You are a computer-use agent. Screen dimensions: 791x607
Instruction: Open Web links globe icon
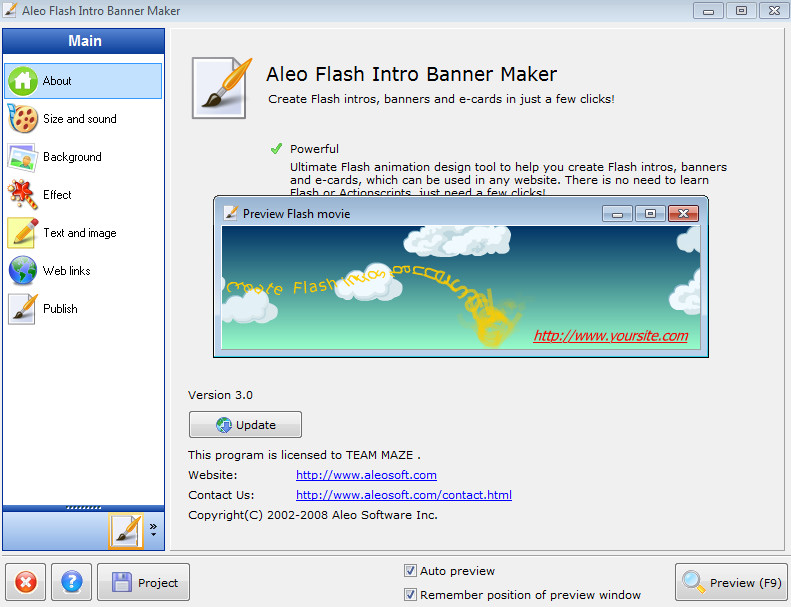pyautogui.click(x=23, y=270)
